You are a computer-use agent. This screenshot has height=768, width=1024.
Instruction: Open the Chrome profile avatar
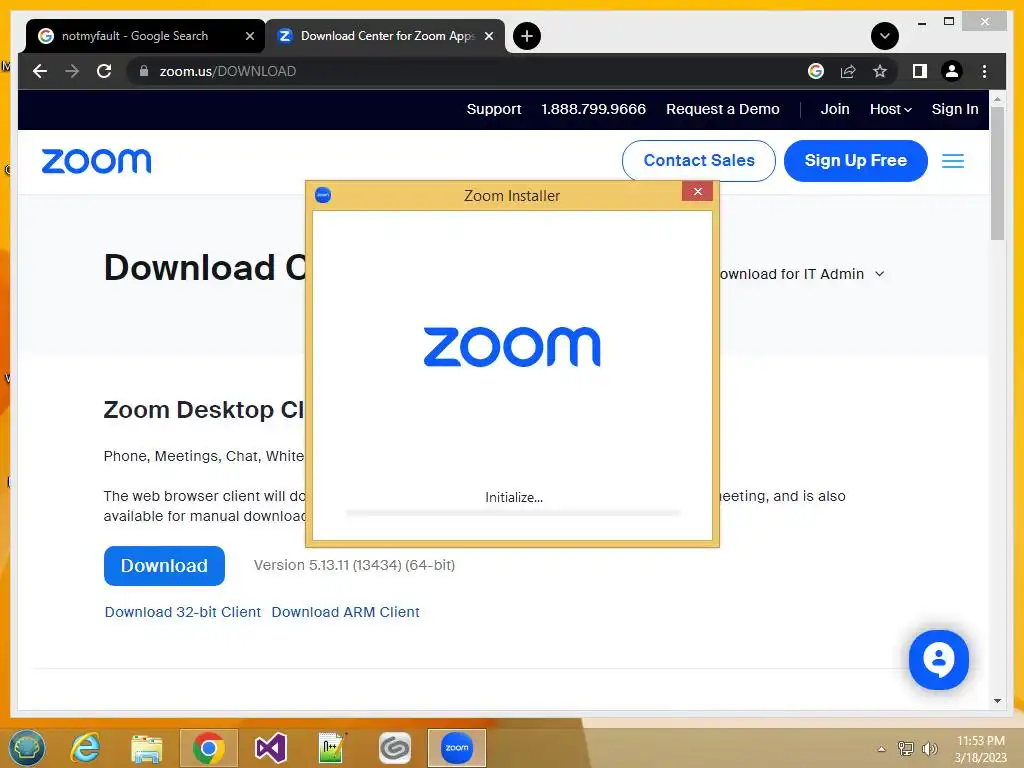pos(952,71)
